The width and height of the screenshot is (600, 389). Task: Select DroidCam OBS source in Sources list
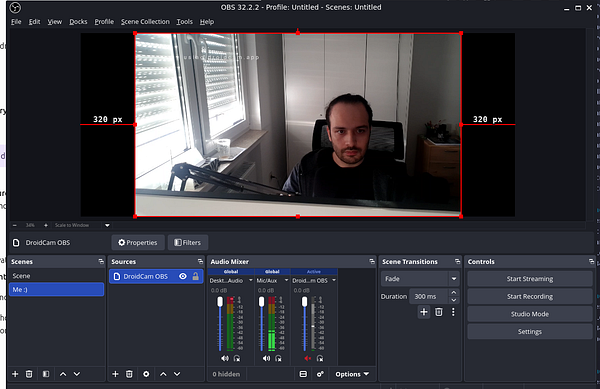click(x=156, y=276)
